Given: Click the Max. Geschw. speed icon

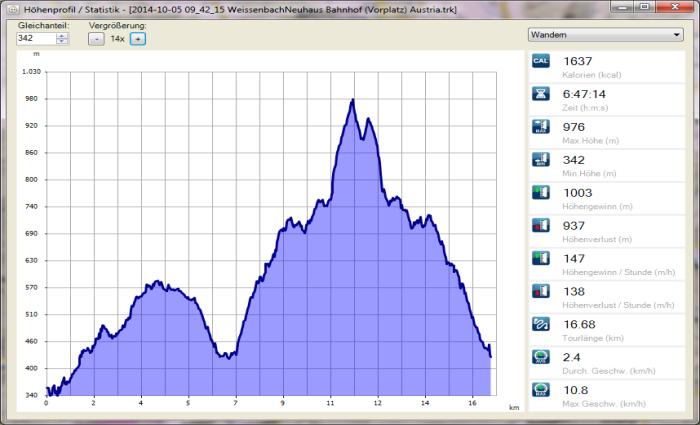Looking at the screenshot, I should tap(541, 390).
